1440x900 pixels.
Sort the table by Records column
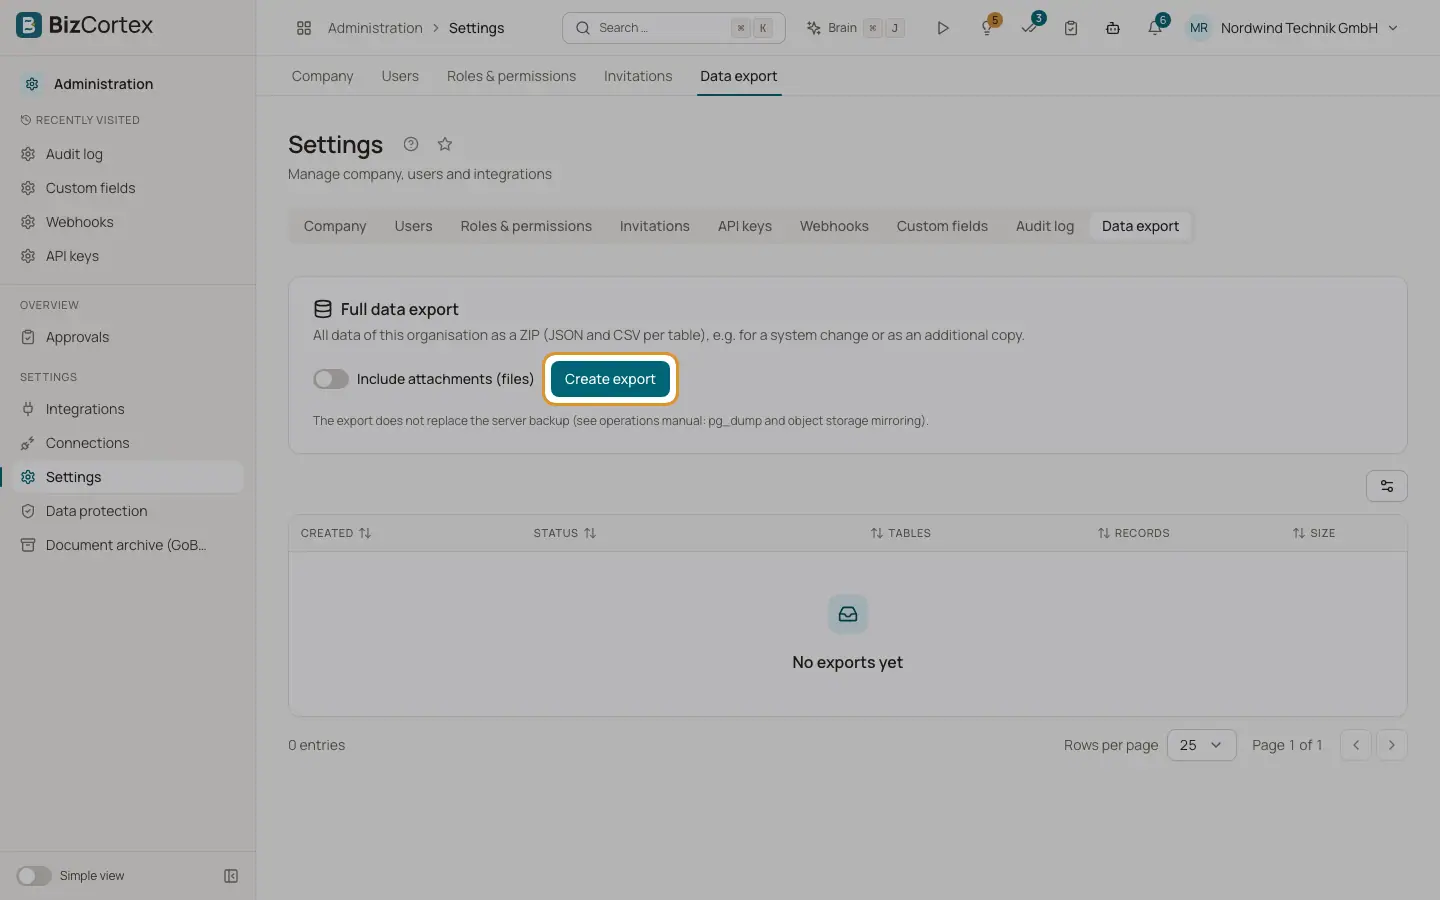(1133, 533)
